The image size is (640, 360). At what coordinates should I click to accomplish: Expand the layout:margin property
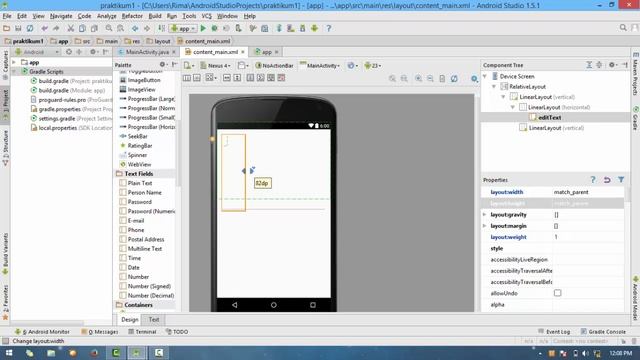click(x=484, y=226)
